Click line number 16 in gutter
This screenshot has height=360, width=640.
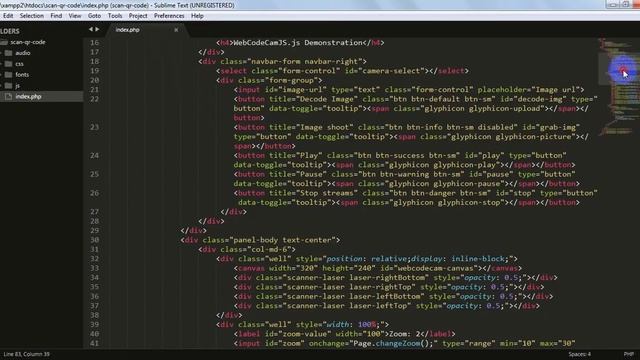[x=94, y=42]
